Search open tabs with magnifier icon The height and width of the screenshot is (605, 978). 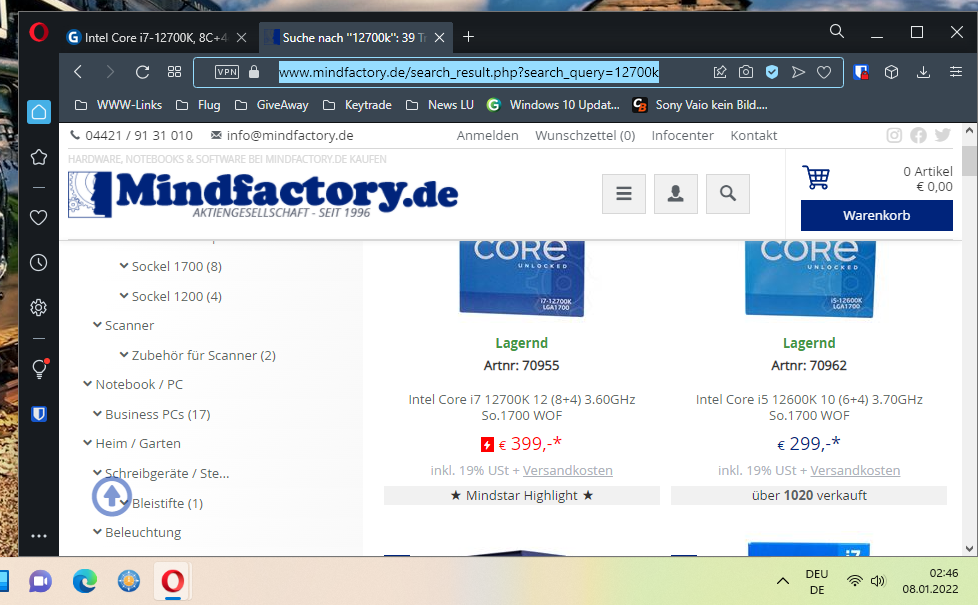coord(836,31)
